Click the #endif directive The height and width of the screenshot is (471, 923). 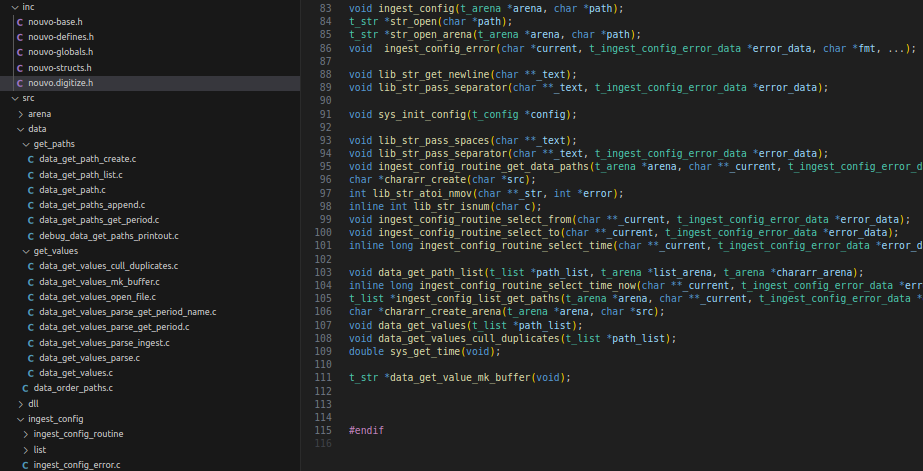pos(366,430)
